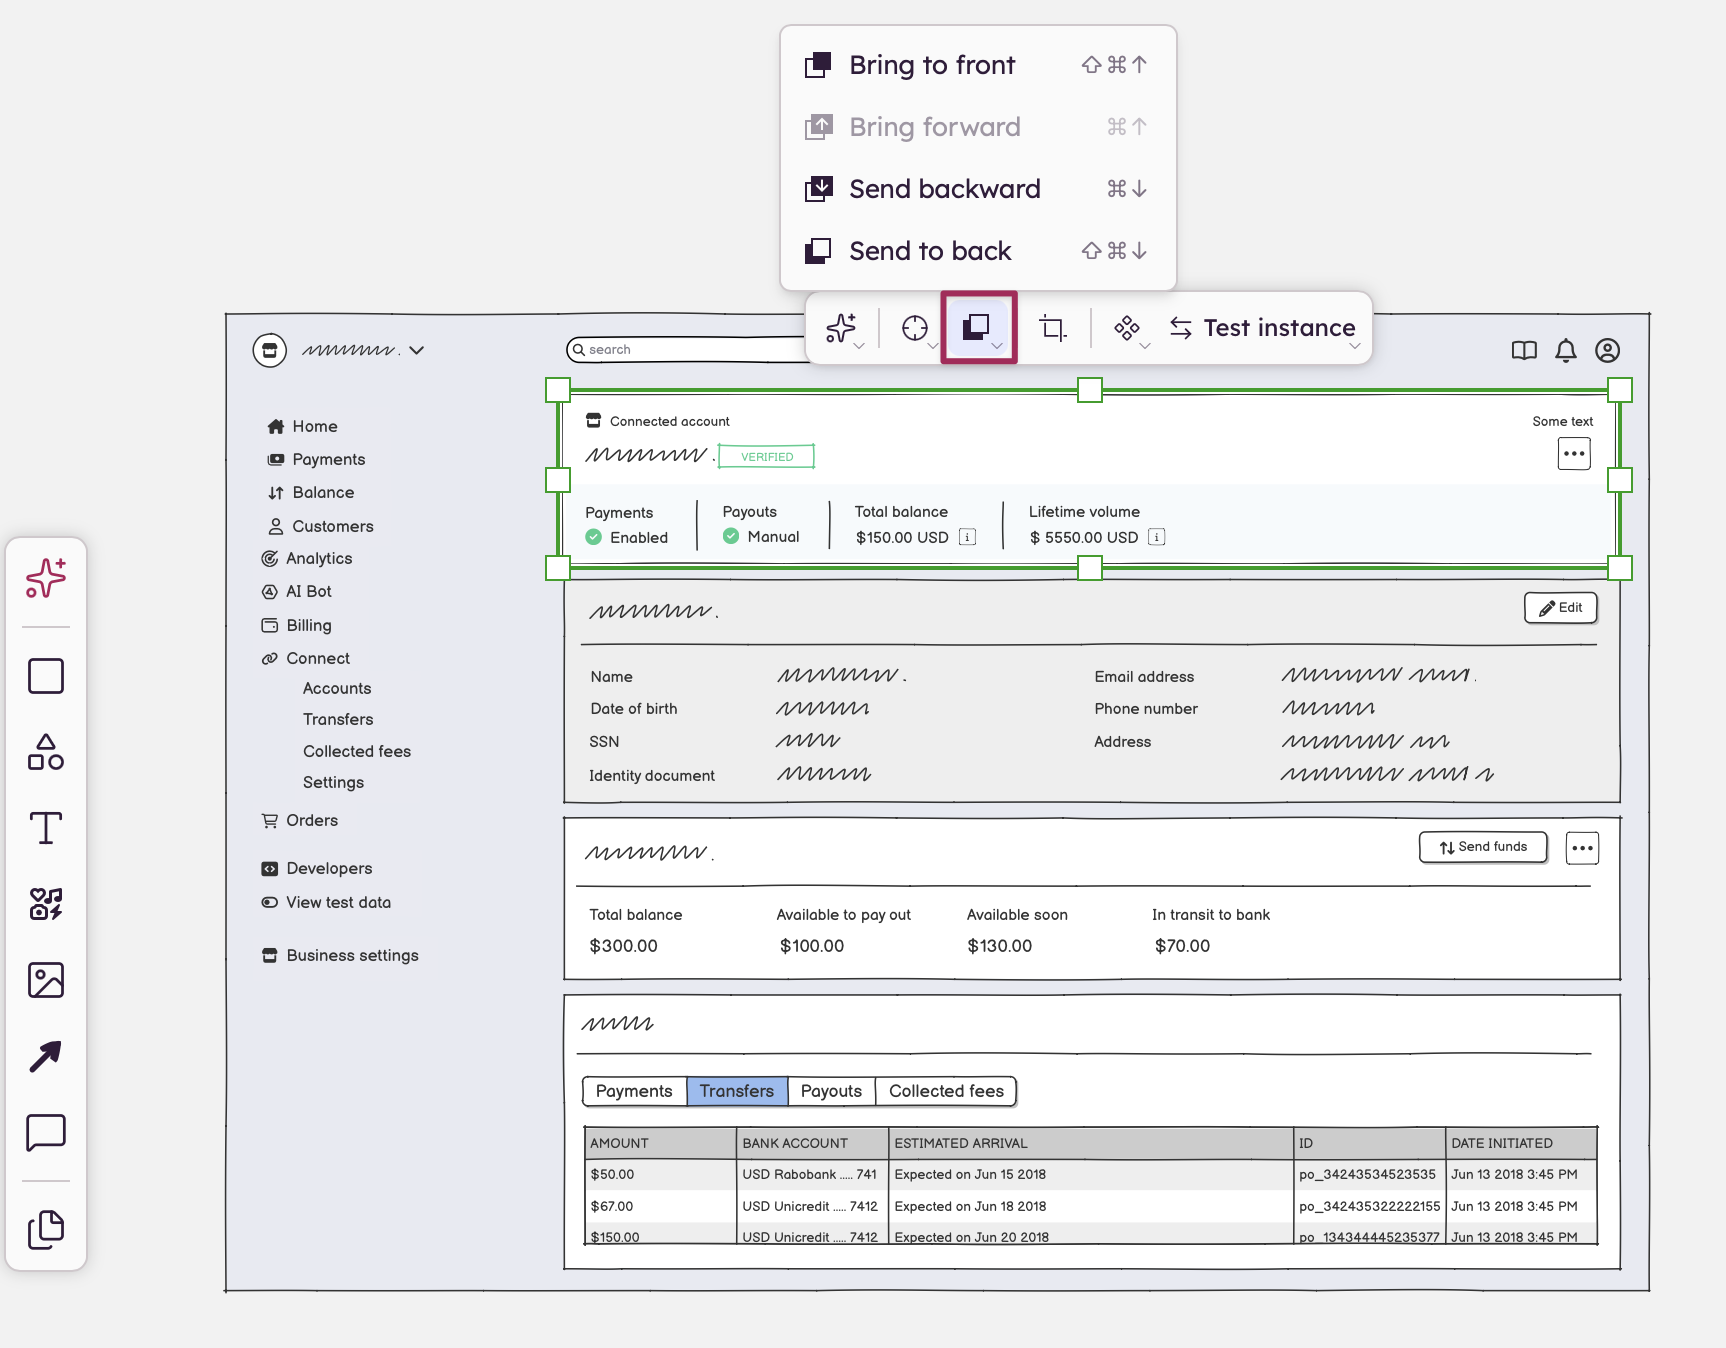Open the user profile icon
The height and width of the screenshot is (1348, 1726).
1608,350
